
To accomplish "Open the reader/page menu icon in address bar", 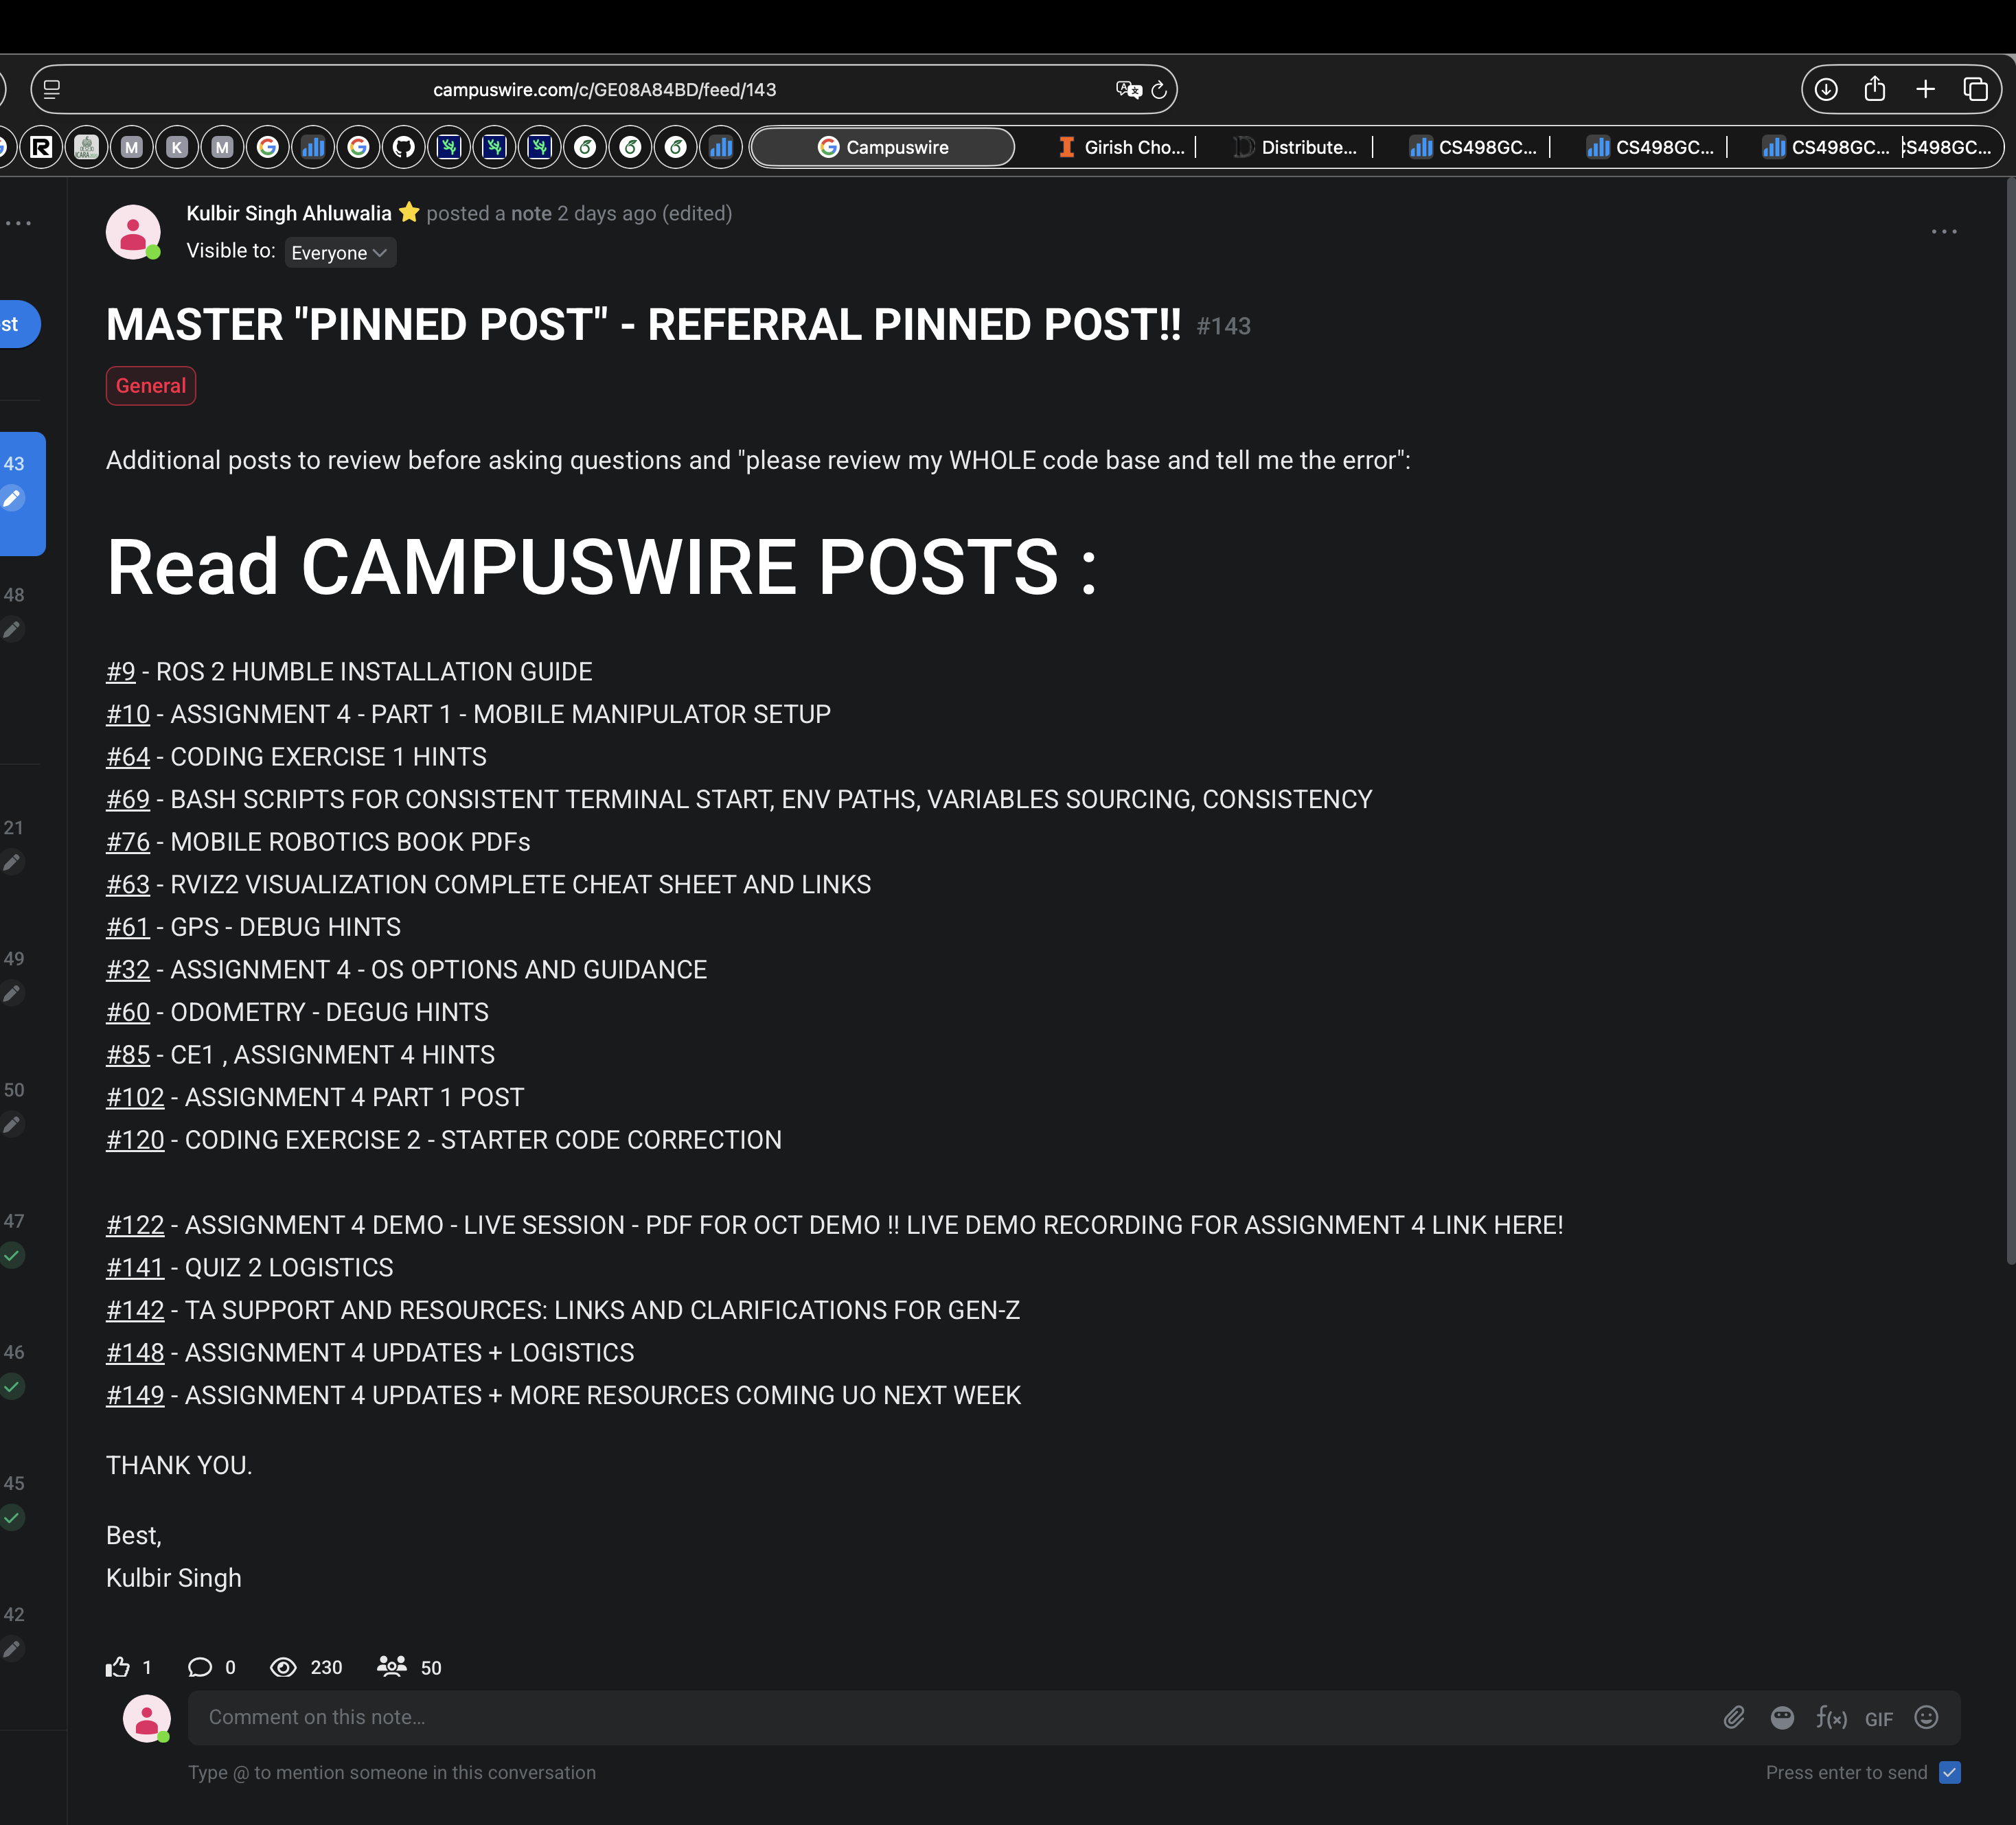I will coord(52,90).
